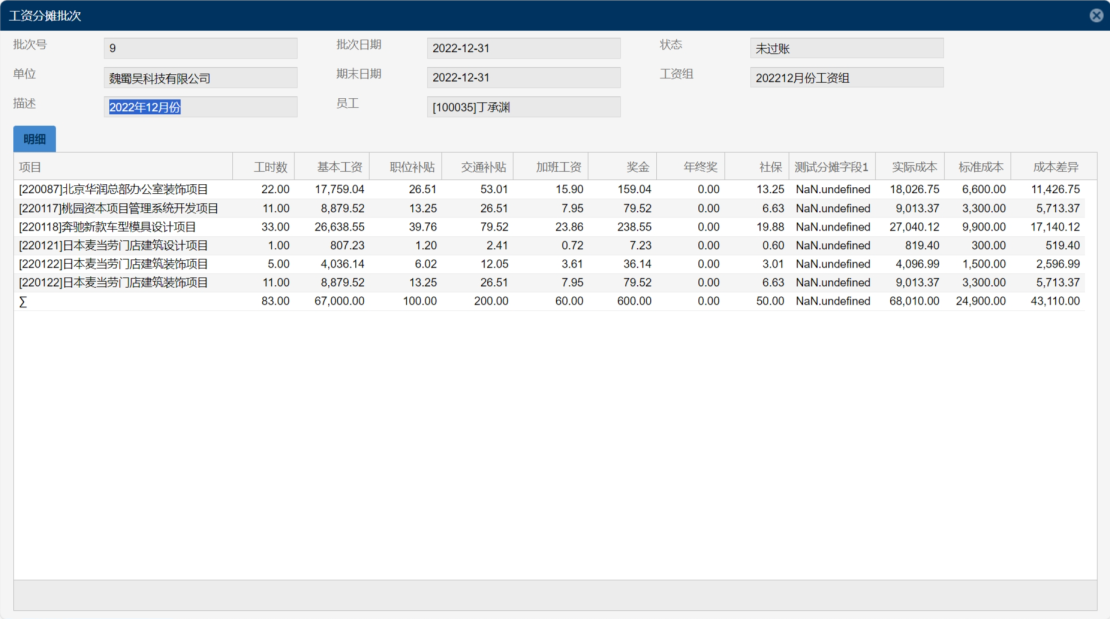Click the 批次号 input field
The height and width of the screenshot is (619, 1110).
point(200,48)
